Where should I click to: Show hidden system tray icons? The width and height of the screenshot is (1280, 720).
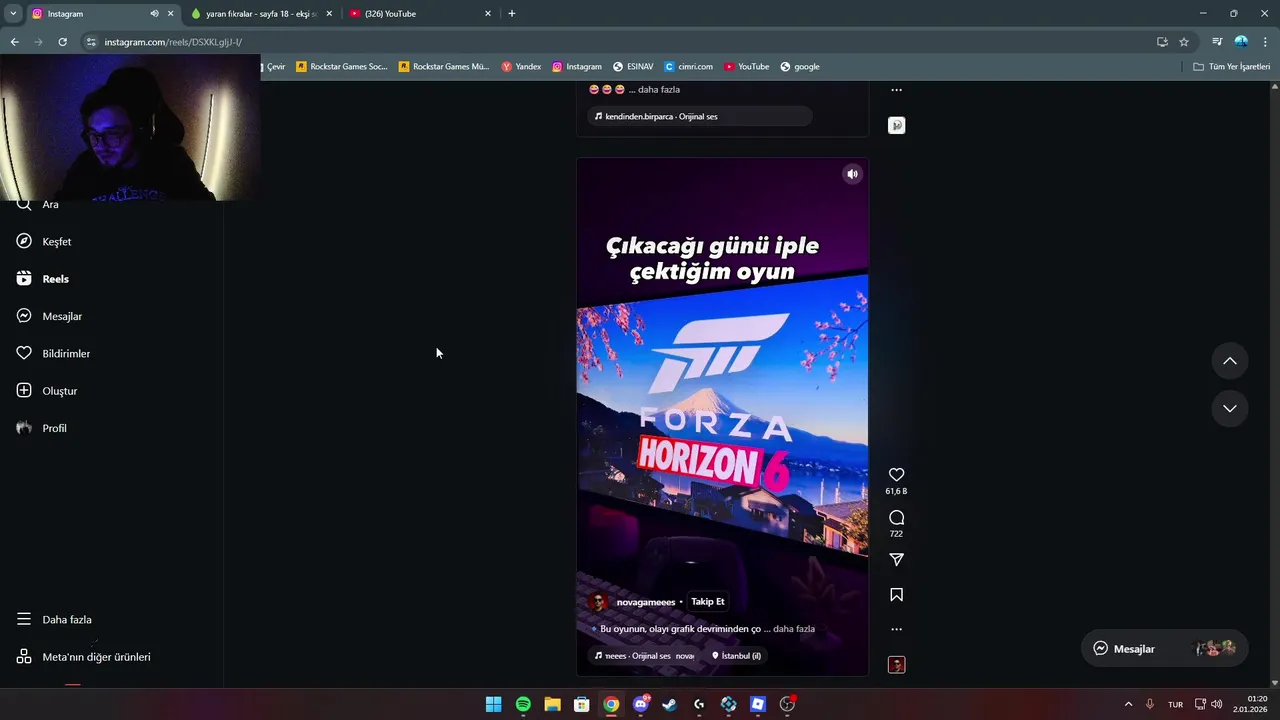[1128, 704]
